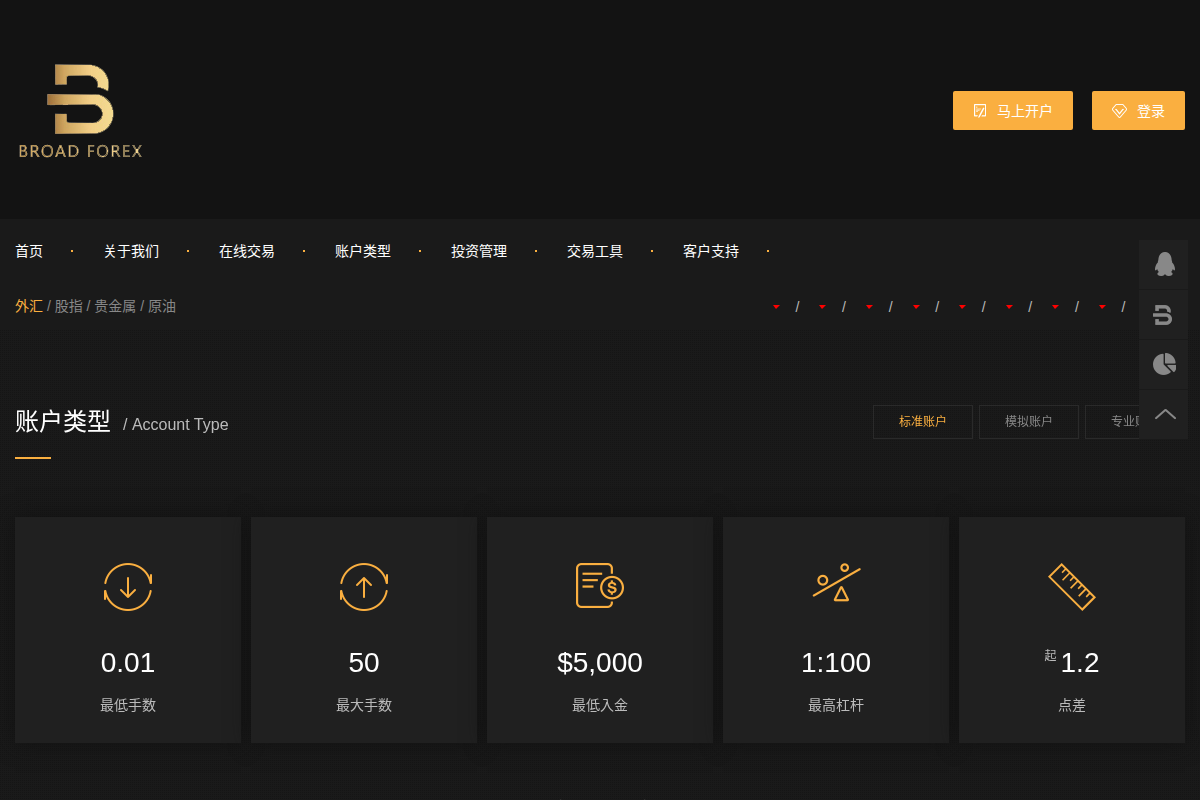The height and width of the screenshot is (800, 1200).
Task: Select the 贵金属 category link
Action: [115, 306]
